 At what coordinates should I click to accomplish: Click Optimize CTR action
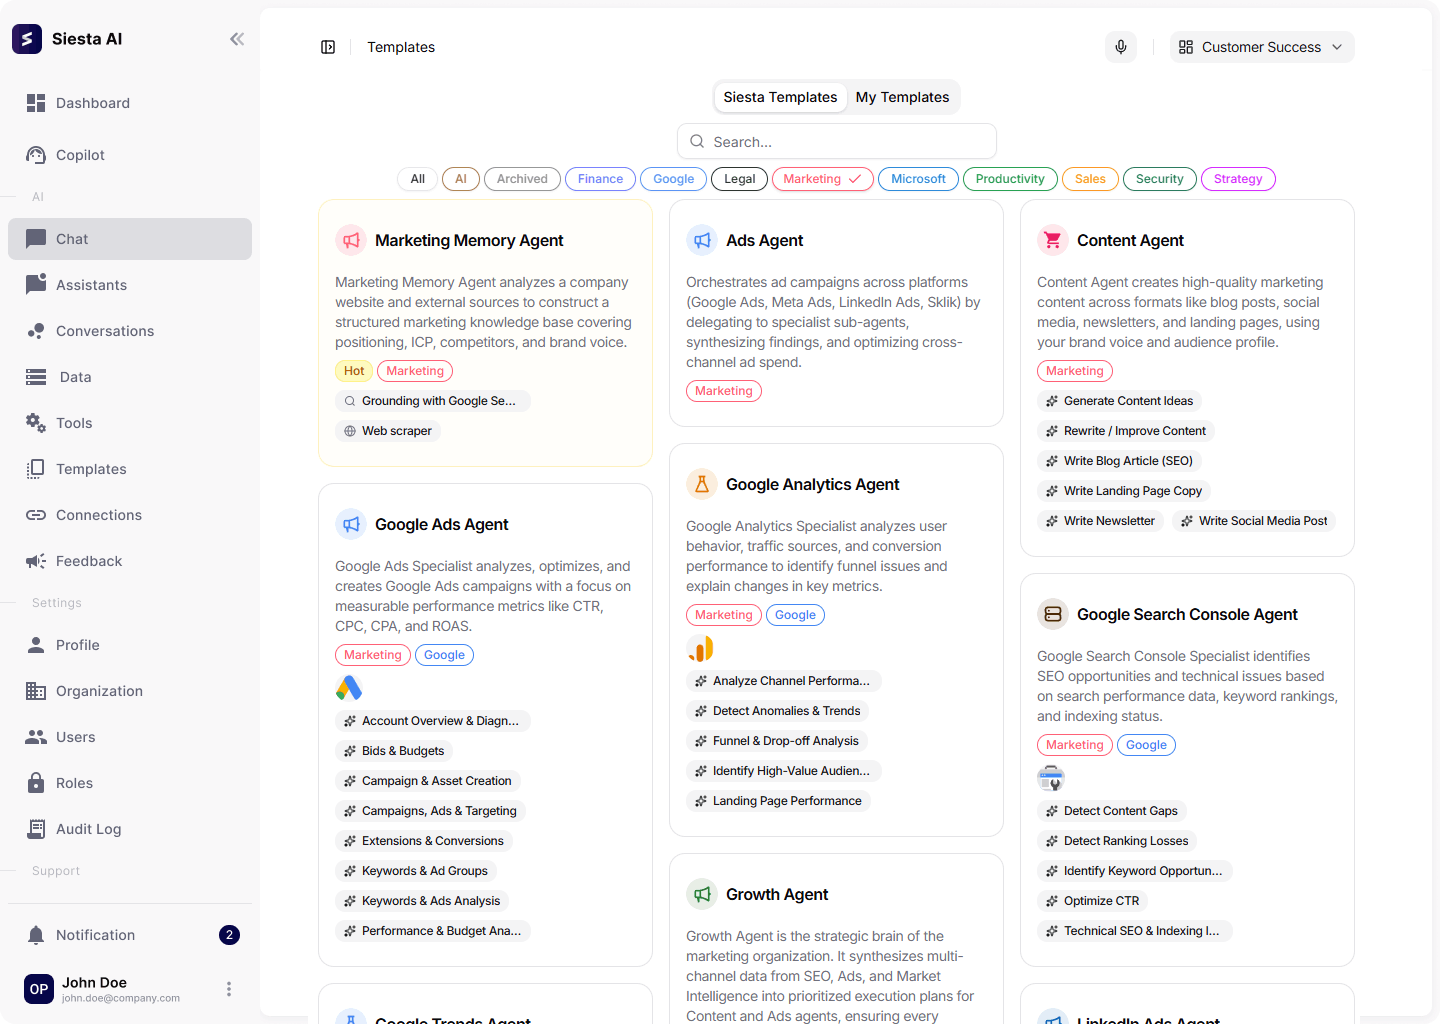(1092, 901)
